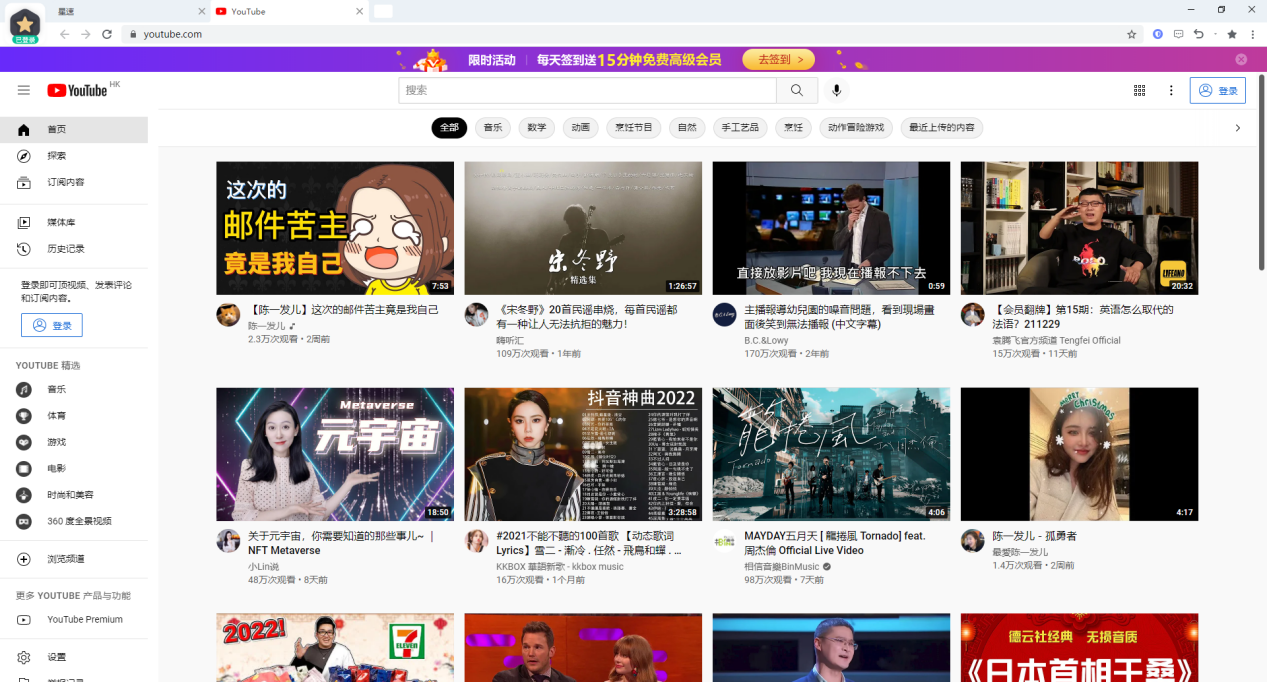This screenshot has width=1267, height=682.
Task: Click the blue extension icon in toolbar
Action: pyautogui.click(x=1158, y=34)
